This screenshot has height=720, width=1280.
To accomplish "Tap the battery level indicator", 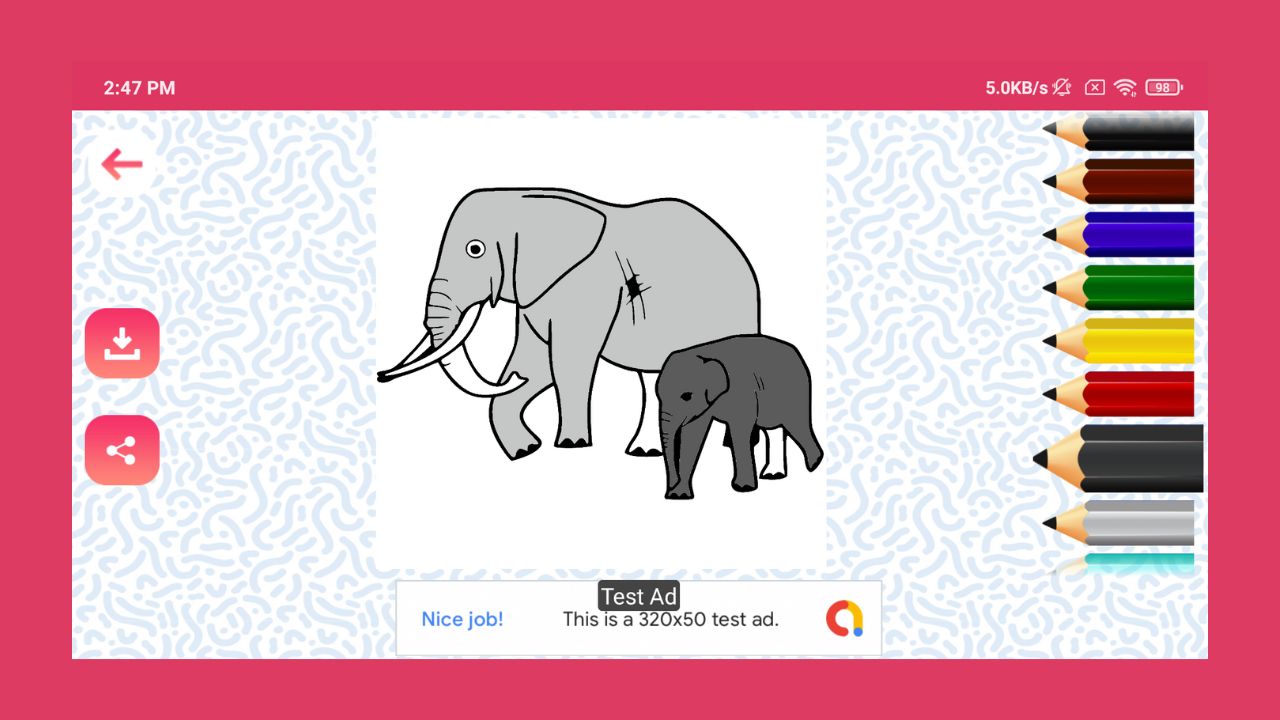I will pos(1164,88).
